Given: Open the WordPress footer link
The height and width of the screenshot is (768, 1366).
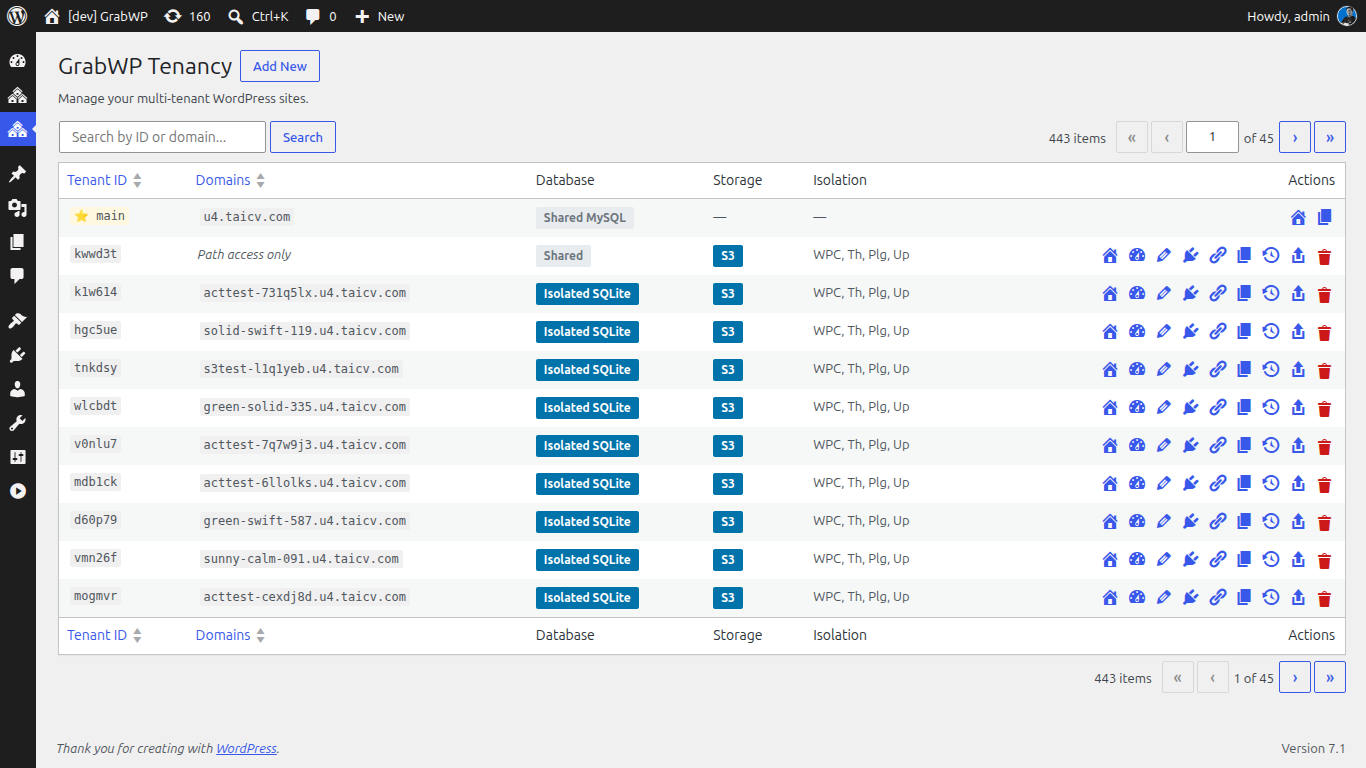Looking at the screenshot, I should [246, 748].
